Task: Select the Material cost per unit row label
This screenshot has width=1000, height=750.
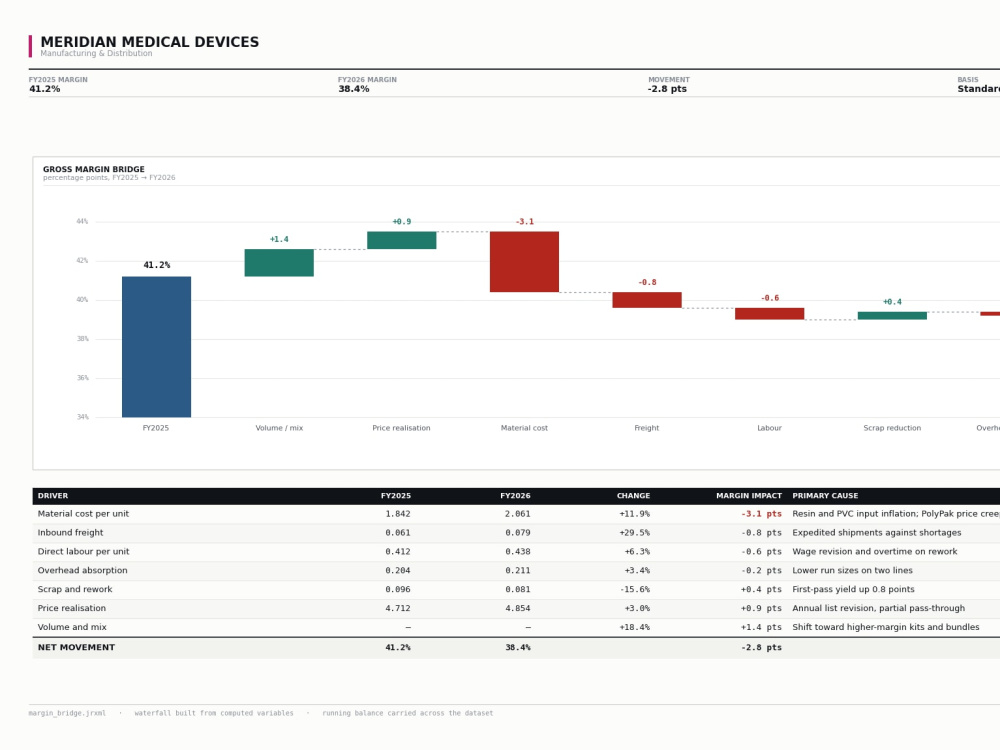Action: point(83,514)
